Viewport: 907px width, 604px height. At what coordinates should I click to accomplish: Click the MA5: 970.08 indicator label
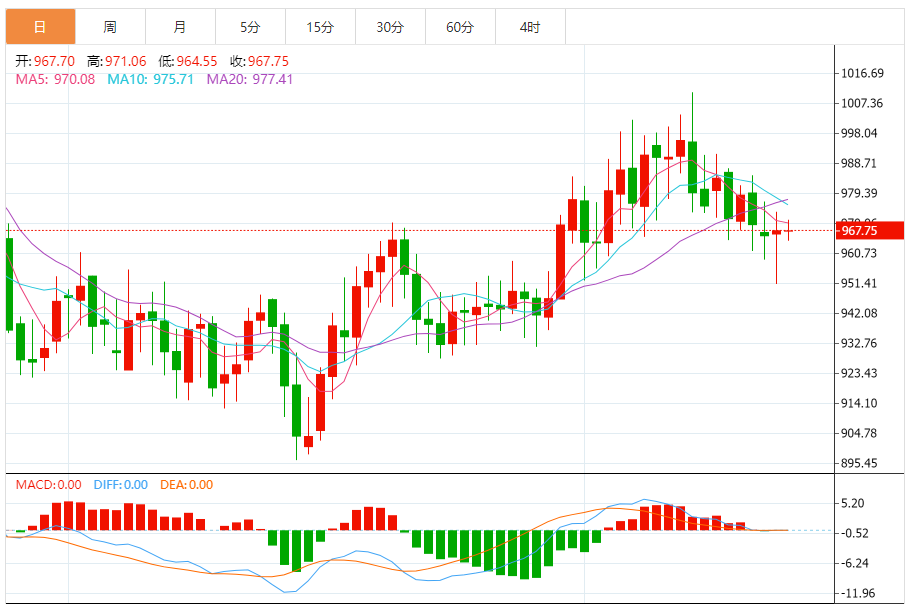coord(56,79)
